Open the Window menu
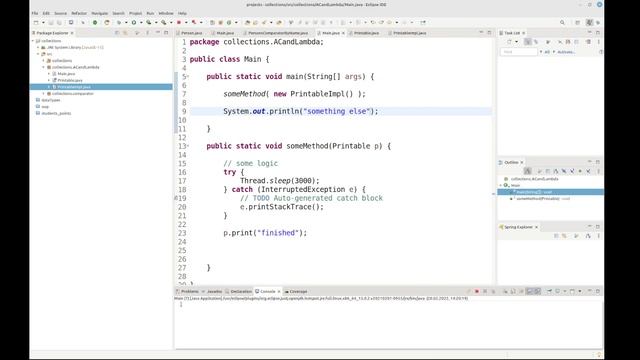The height and width of the screenshot is (360, 640). click(x=166, y=13)
